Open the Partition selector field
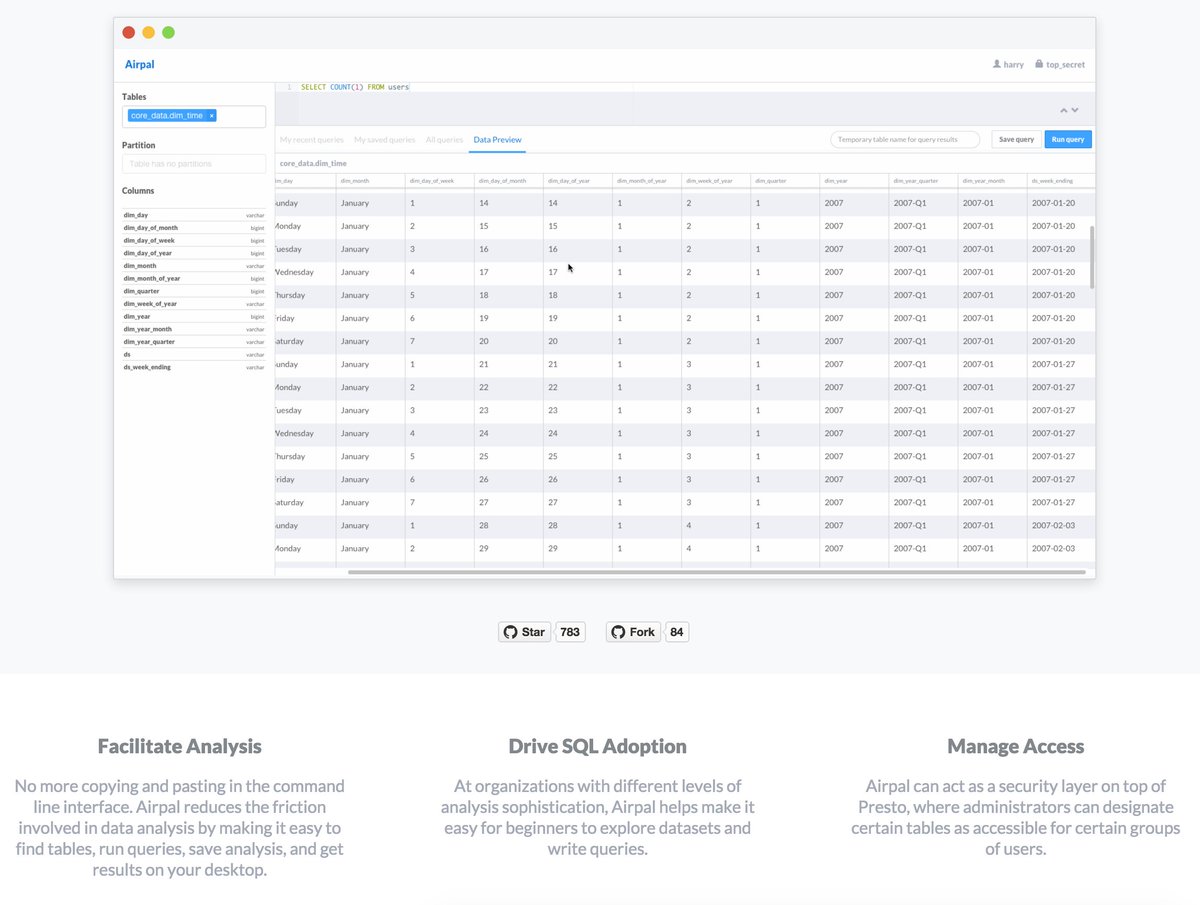1200x905 pixels. 194,163
